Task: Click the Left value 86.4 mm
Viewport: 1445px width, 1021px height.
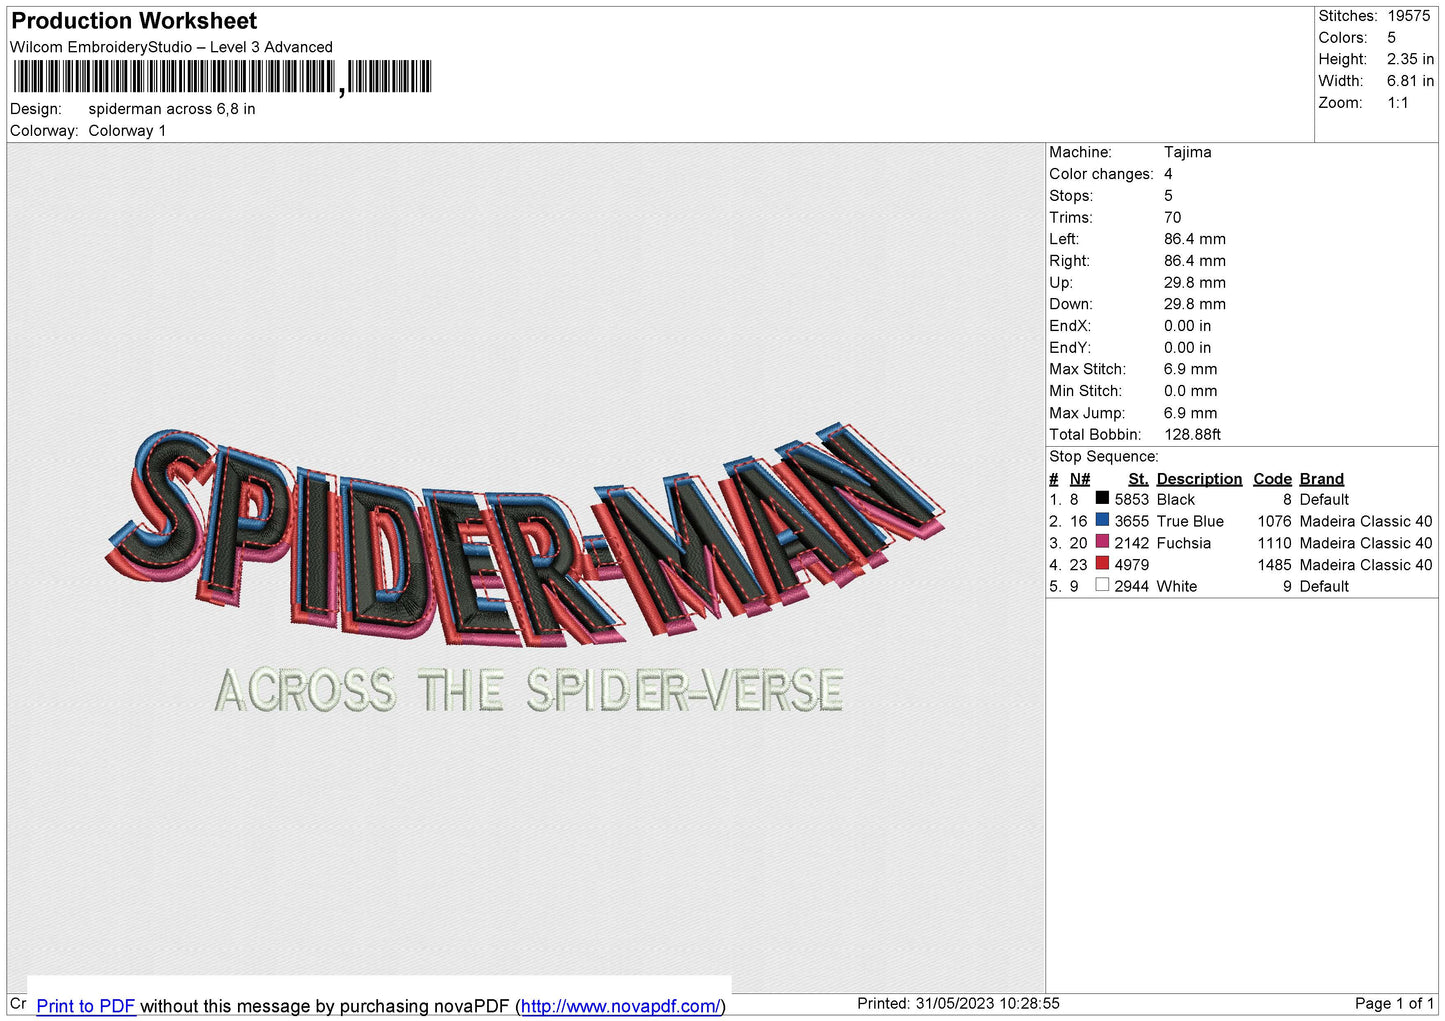Action: (x=1195, y=239)
